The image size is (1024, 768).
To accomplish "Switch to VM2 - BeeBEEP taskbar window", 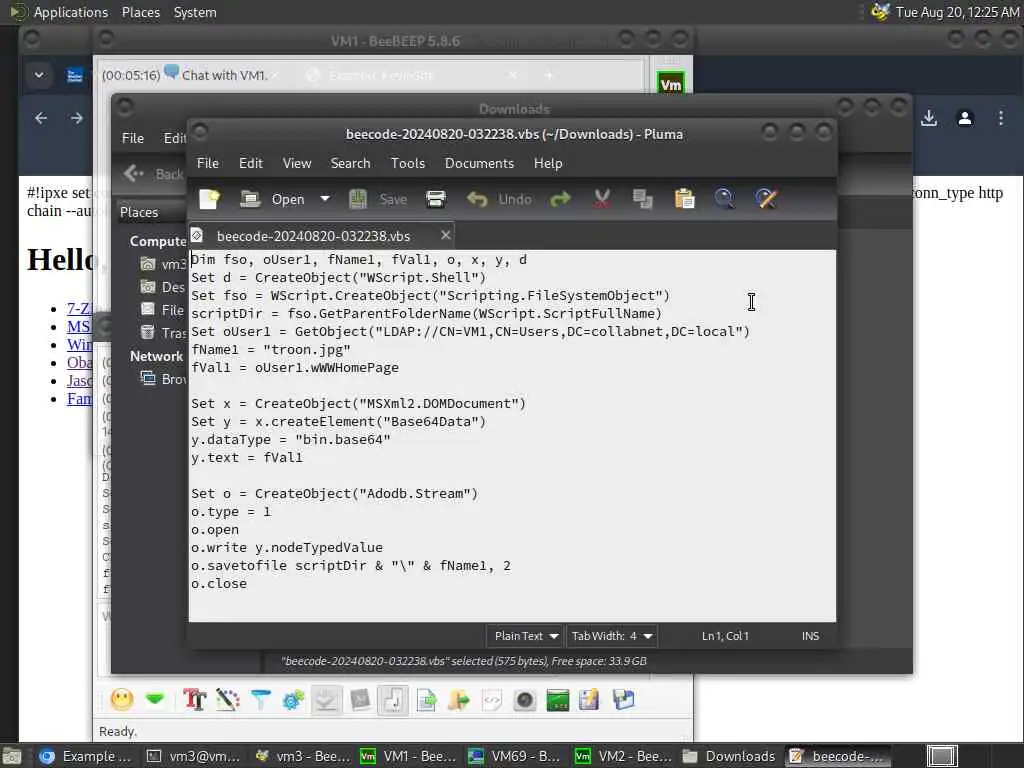I will [x=622, y=756].
